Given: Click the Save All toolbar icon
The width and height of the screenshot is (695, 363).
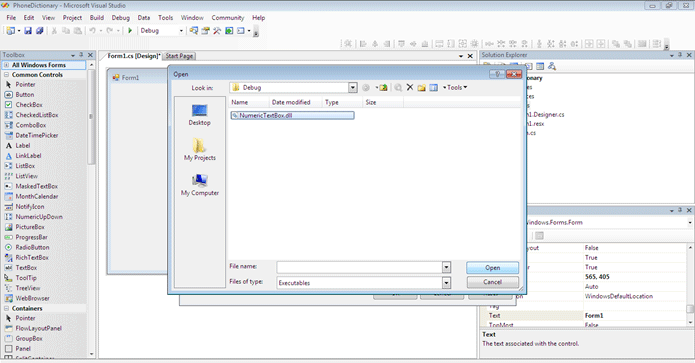Looking at the screenshot, I should [x=39, y=31].
